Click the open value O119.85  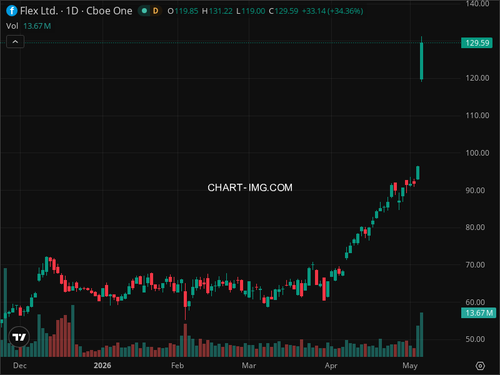(183, 11)
